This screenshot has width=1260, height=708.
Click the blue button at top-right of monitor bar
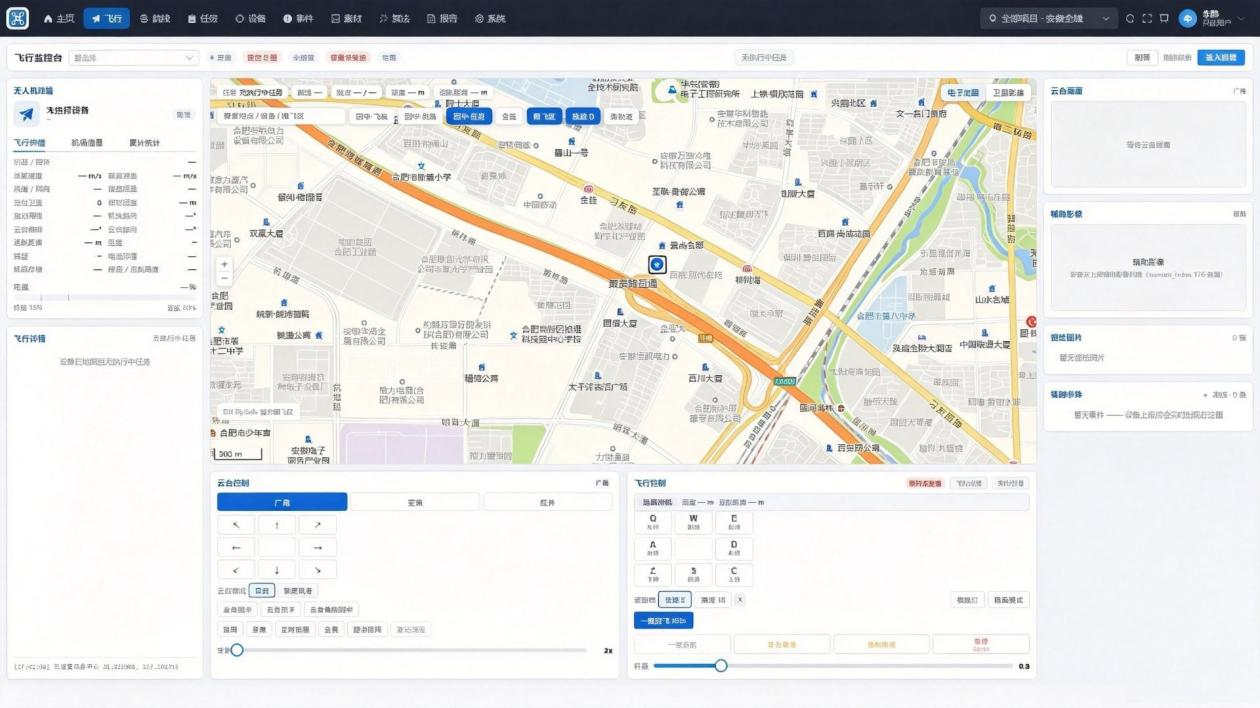click(1221, 58)
